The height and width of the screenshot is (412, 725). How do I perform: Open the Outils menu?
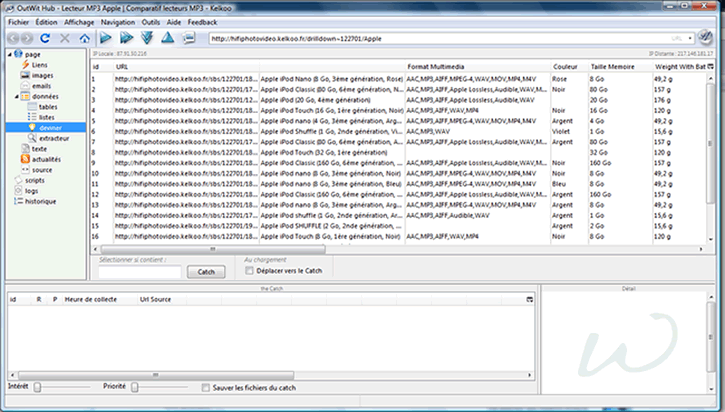pos(150,22)
